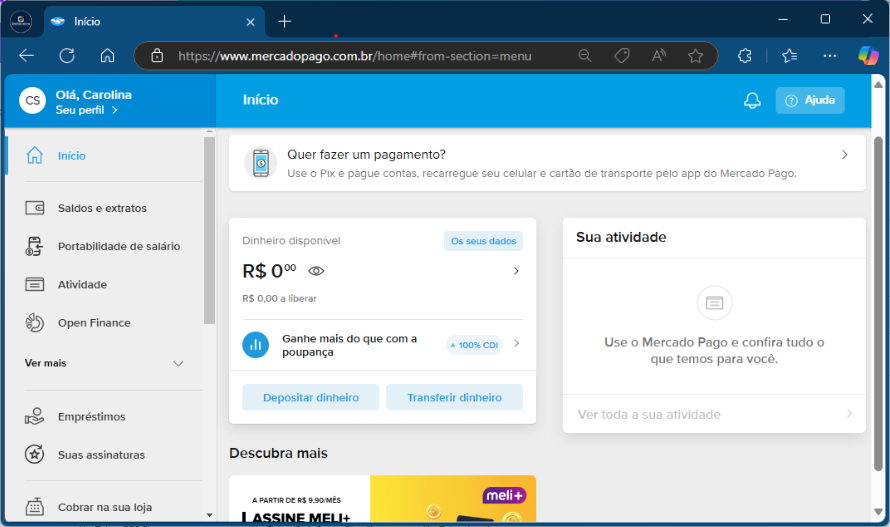This screenshot has width=890, height=527.
Task: Click the payment banner phone icon
Action: [x=261, y=163]
